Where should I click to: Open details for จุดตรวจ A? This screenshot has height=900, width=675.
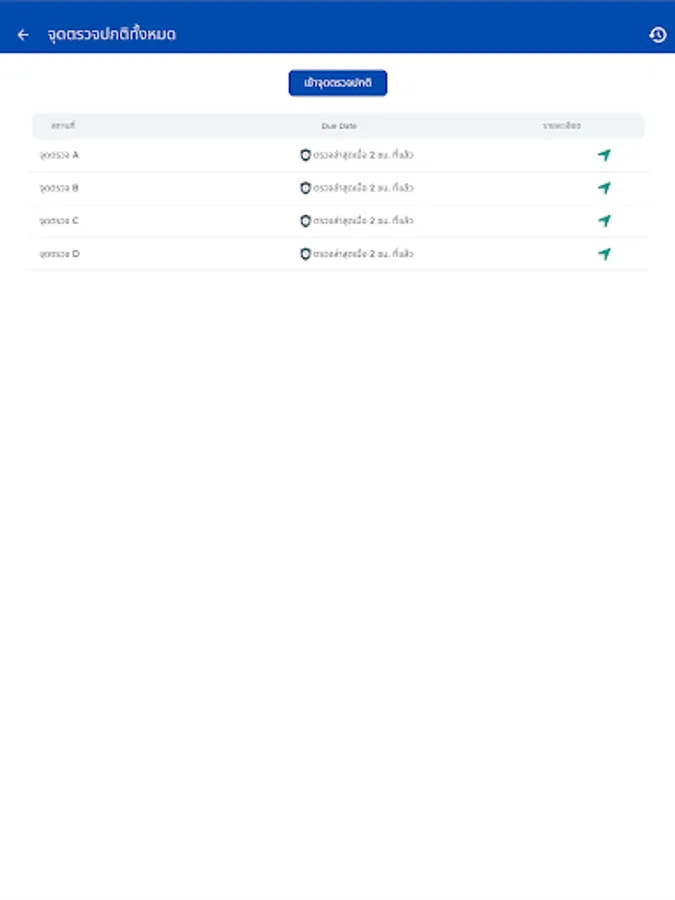coord(337,155)
